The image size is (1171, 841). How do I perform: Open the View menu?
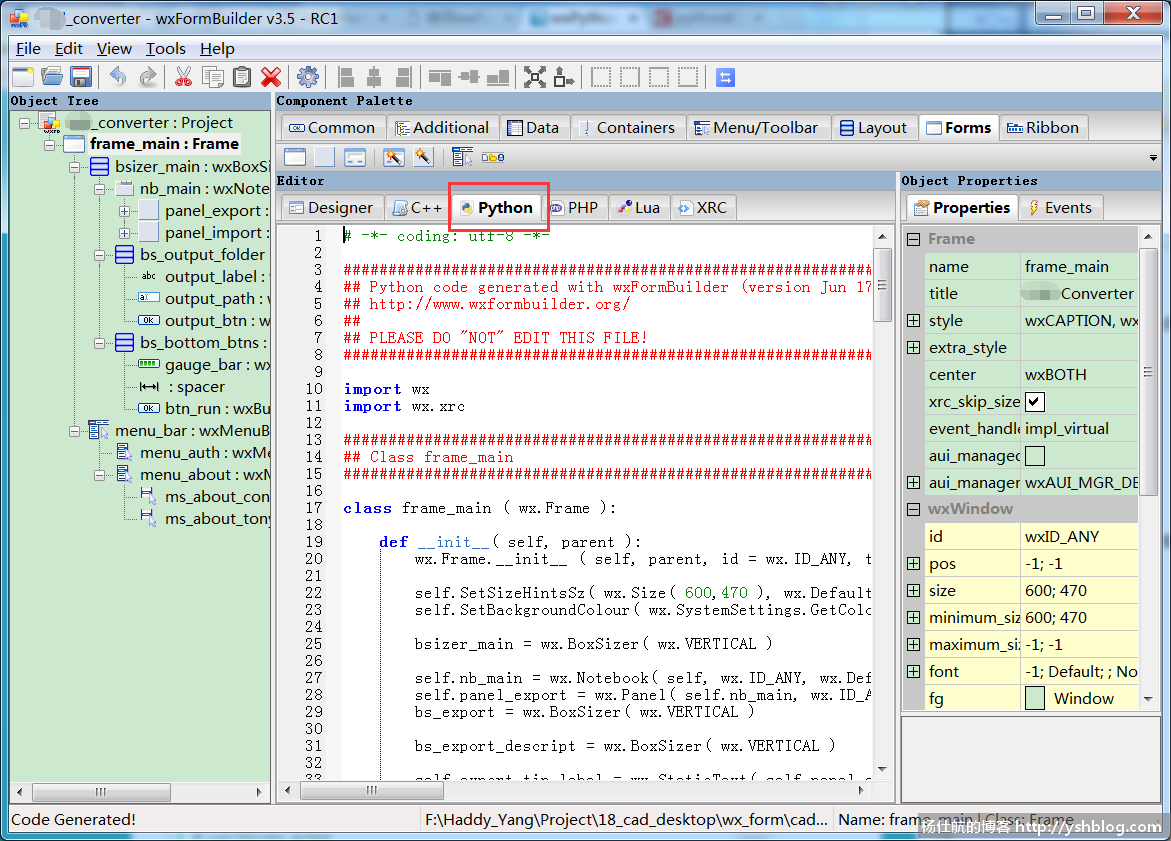pyautogui.click(x=114, y=49)
